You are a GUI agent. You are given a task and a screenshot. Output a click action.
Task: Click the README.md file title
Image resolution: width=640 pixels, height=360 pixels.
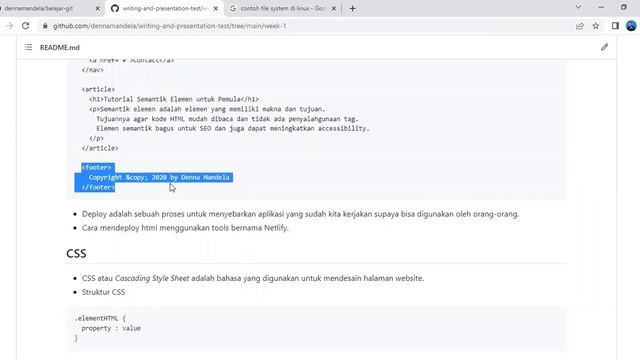[60, 47]
